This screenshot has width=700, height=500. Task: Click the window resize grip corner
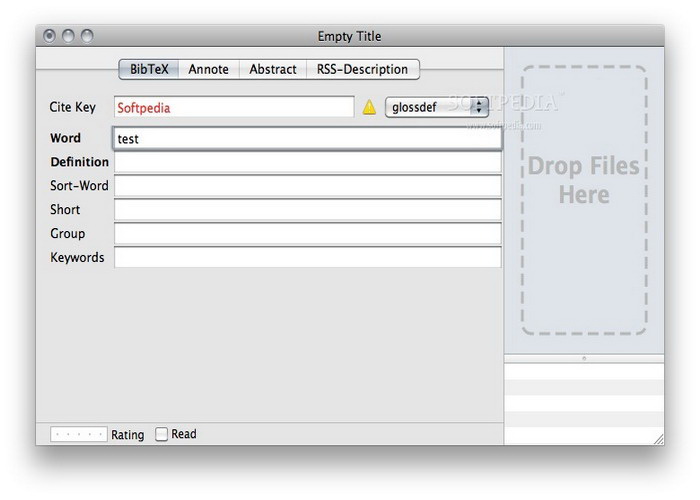click(658, 439)
